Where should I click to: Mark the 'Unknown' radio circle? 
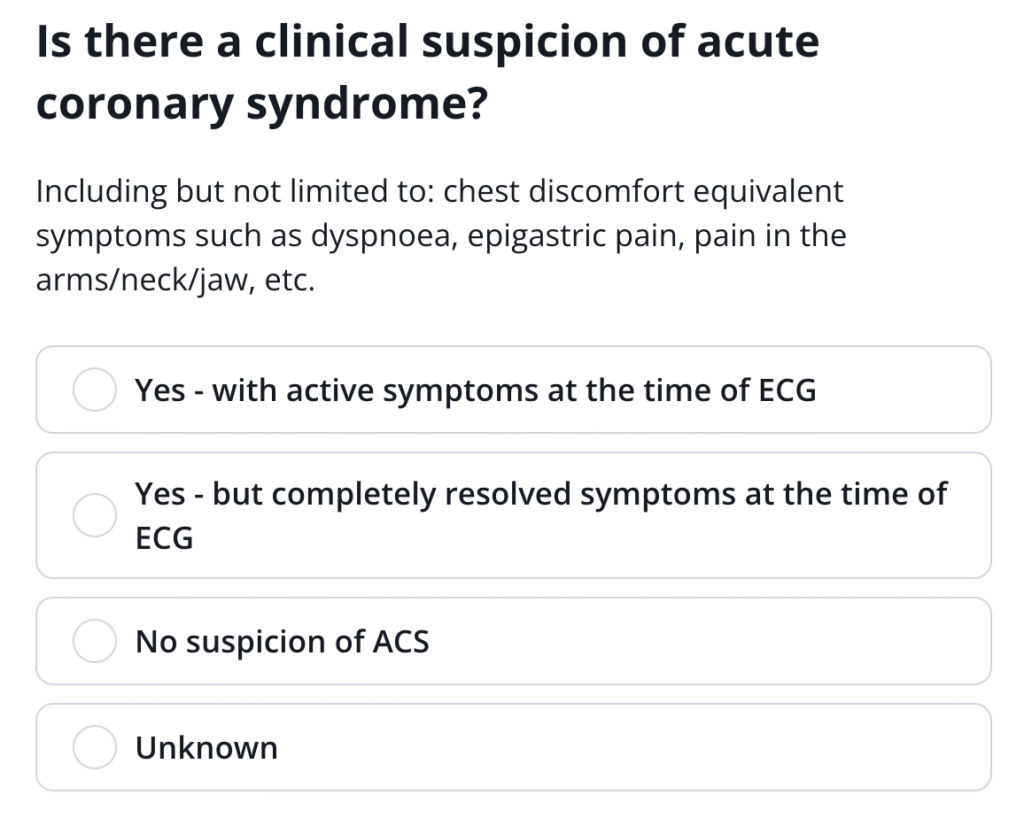[x=95, y=747]
